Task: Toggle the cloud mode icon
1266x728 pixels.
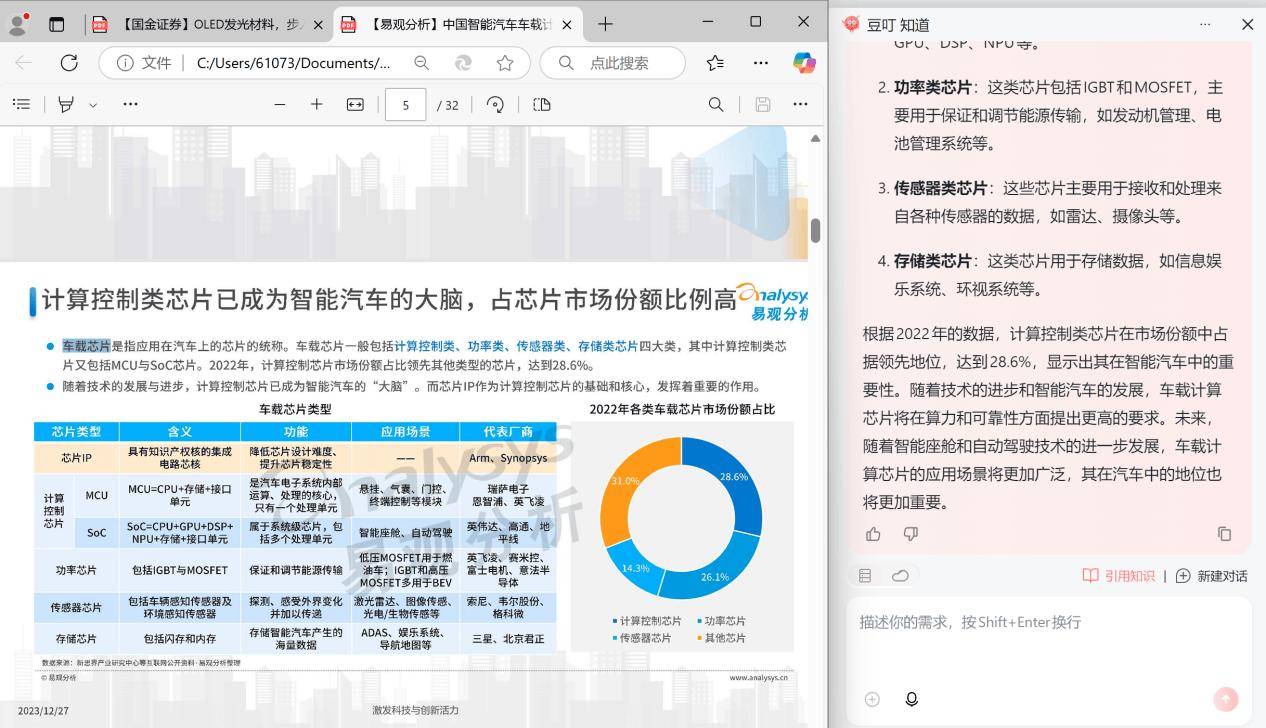Action: [900, 575]
